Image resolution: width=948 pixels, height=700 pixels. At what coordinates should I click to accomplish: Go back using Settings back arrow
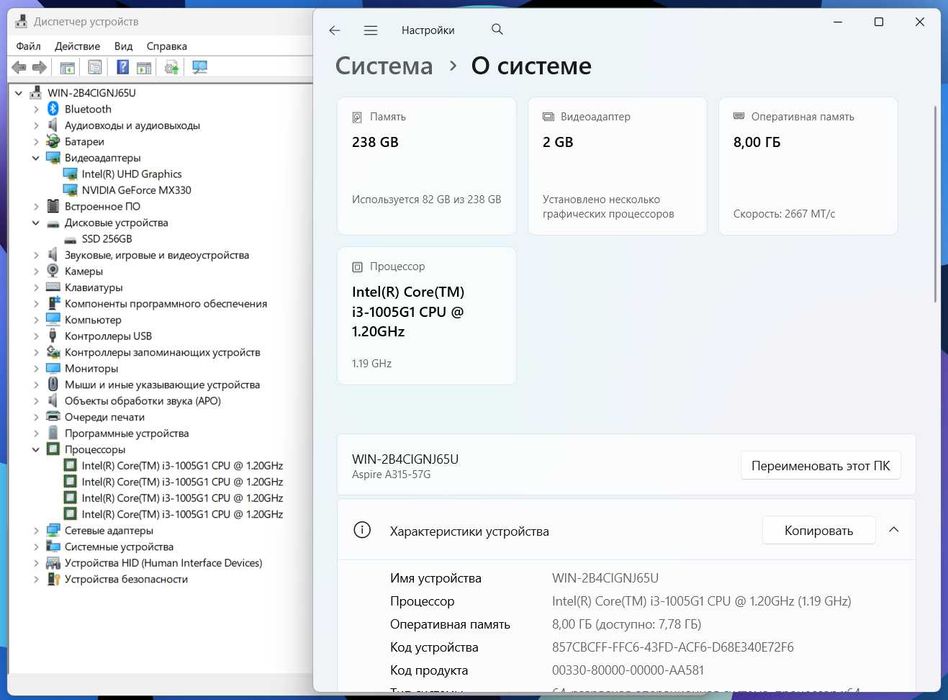point(334,30)
